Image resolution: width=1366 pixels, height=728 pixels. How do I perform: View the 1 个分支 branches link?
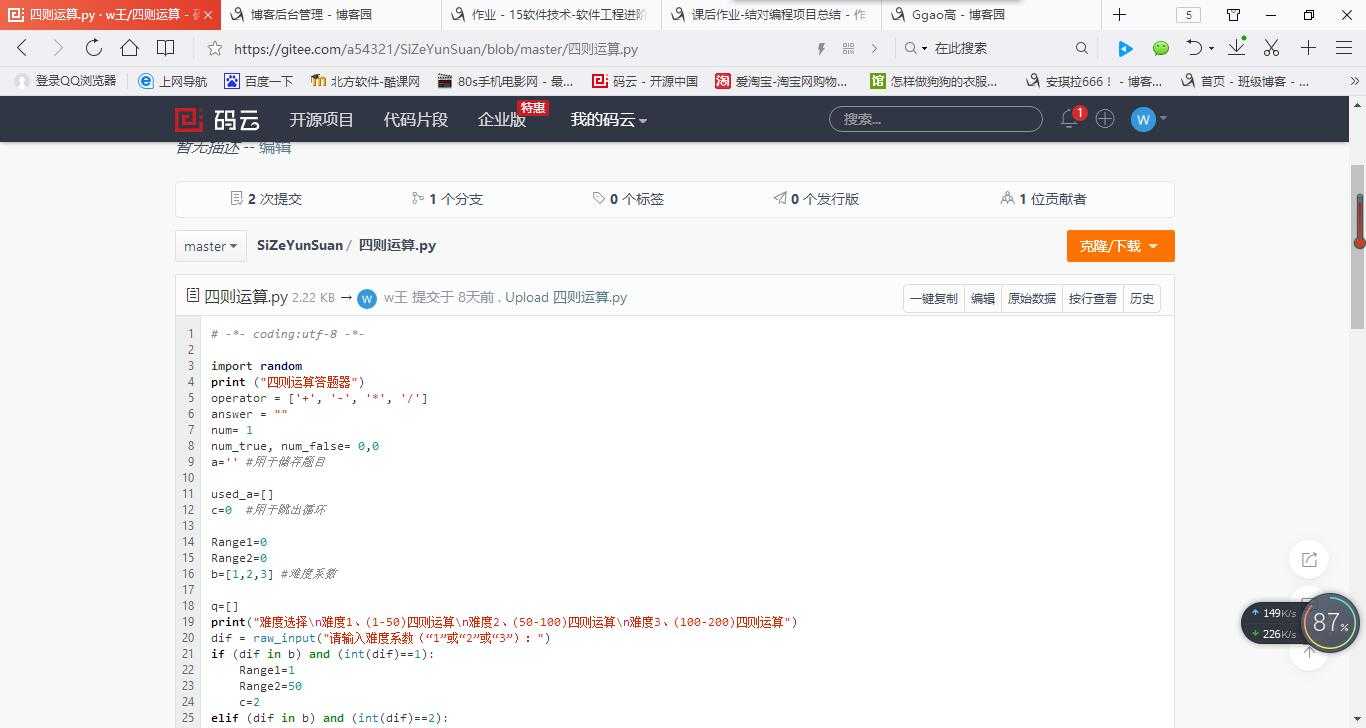coord(447,199)
